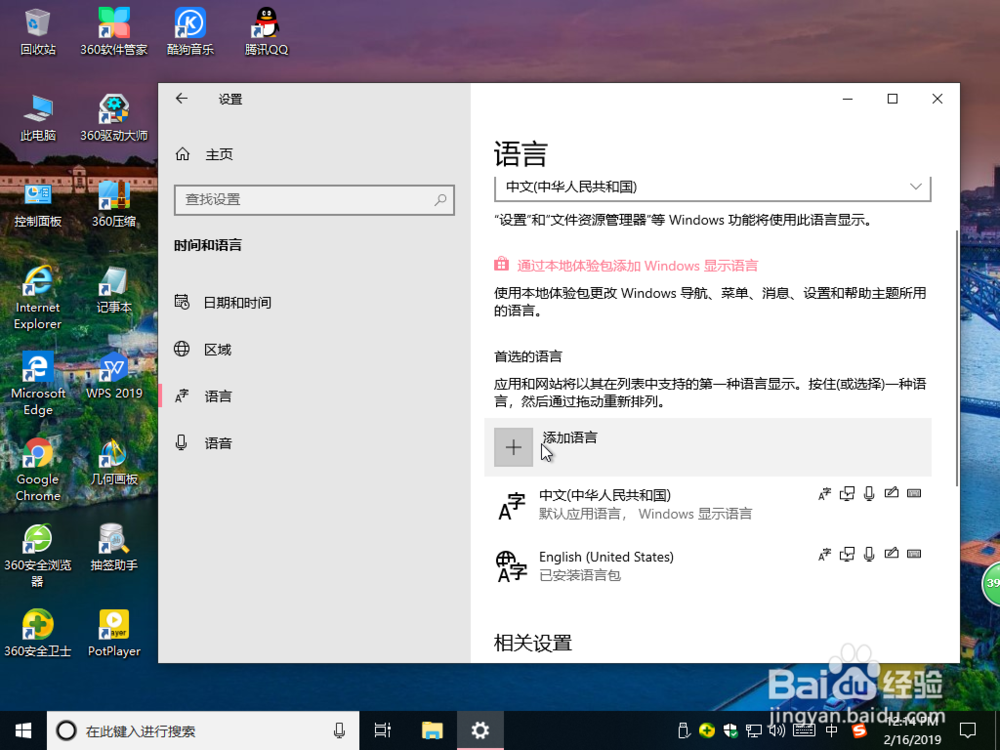
Task: Click the 查找设置 search field
Action: (x=314, y=200)
